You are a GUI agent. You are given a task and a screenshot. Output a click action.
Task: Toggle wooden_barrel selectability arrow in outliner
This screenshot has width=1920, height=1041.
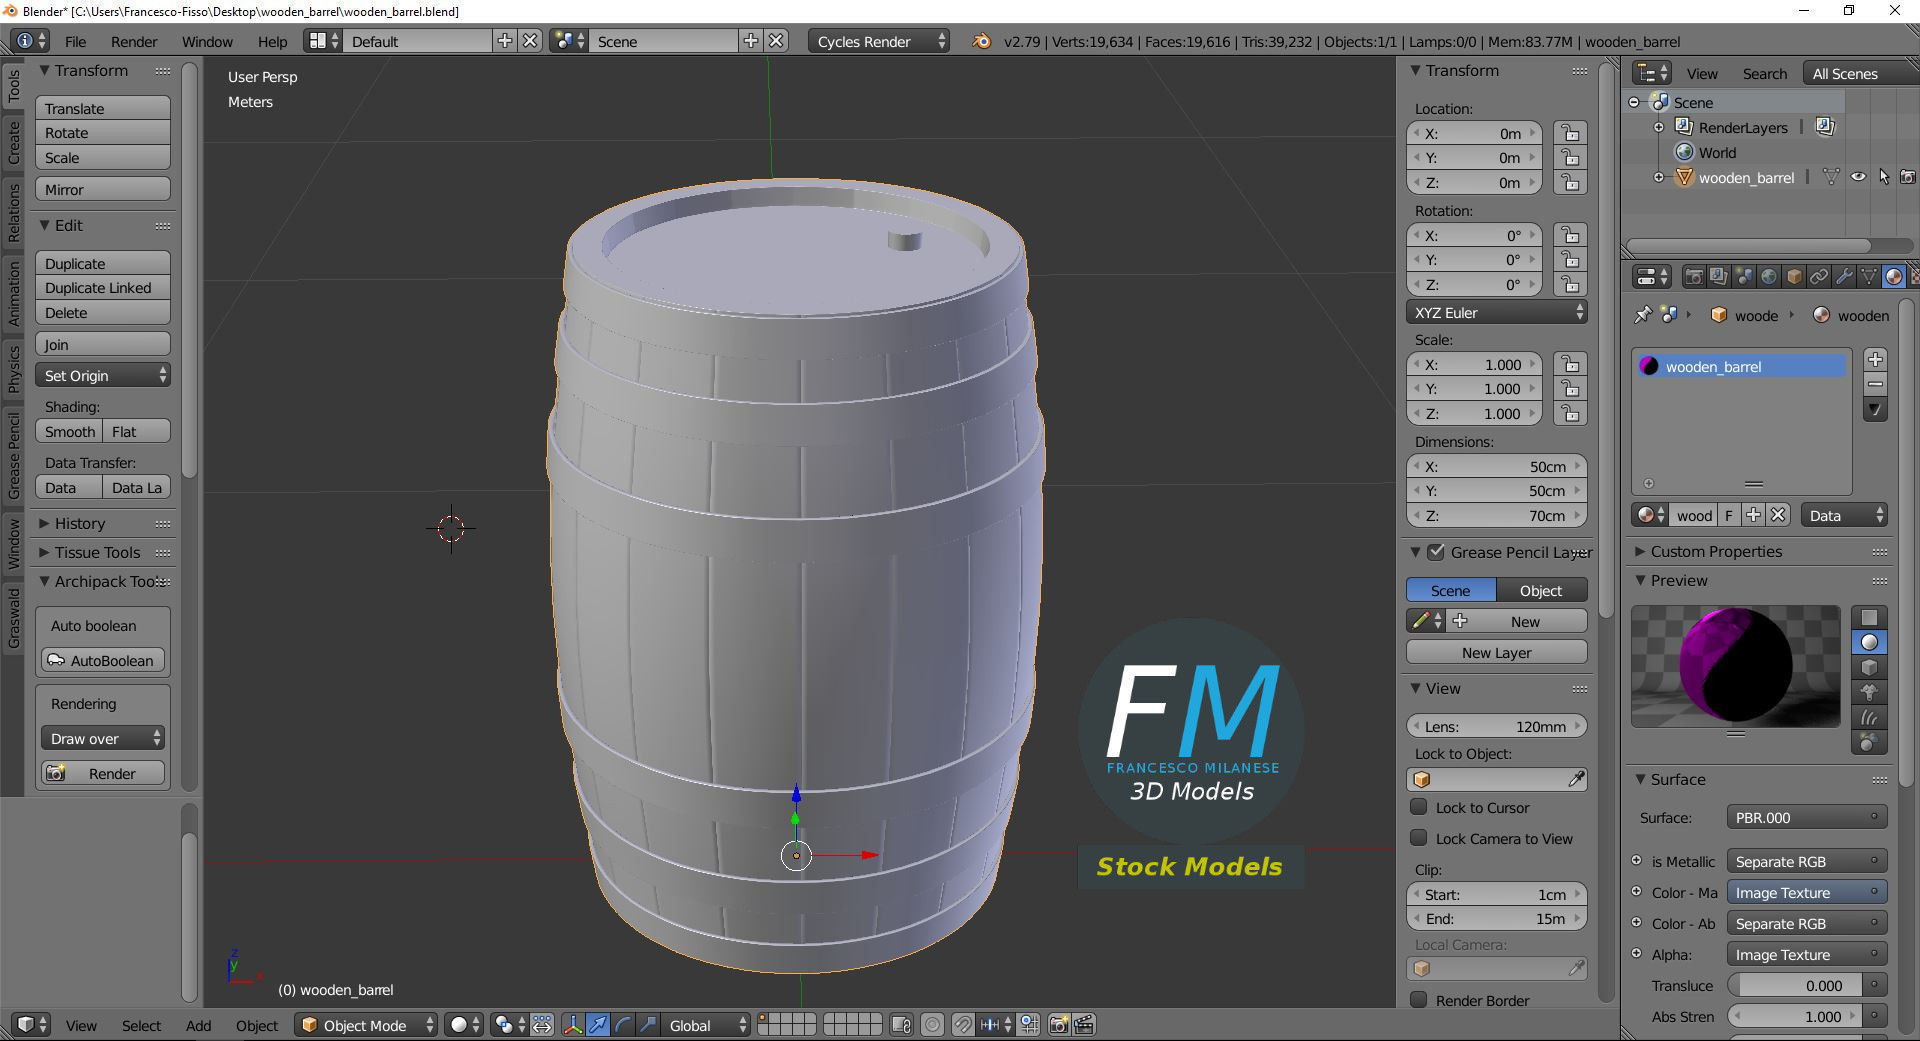click(x=1884, y=177)
